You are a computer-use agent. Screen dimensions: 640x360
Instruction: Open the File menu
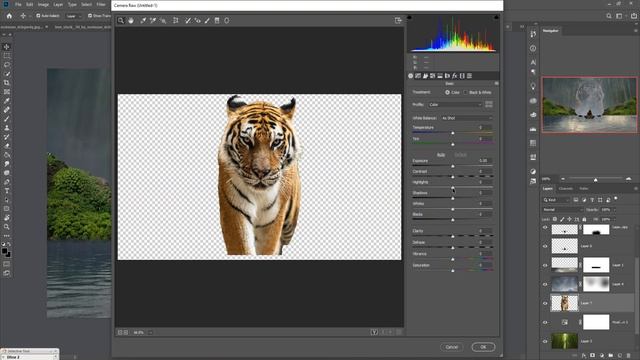[18, 4]
